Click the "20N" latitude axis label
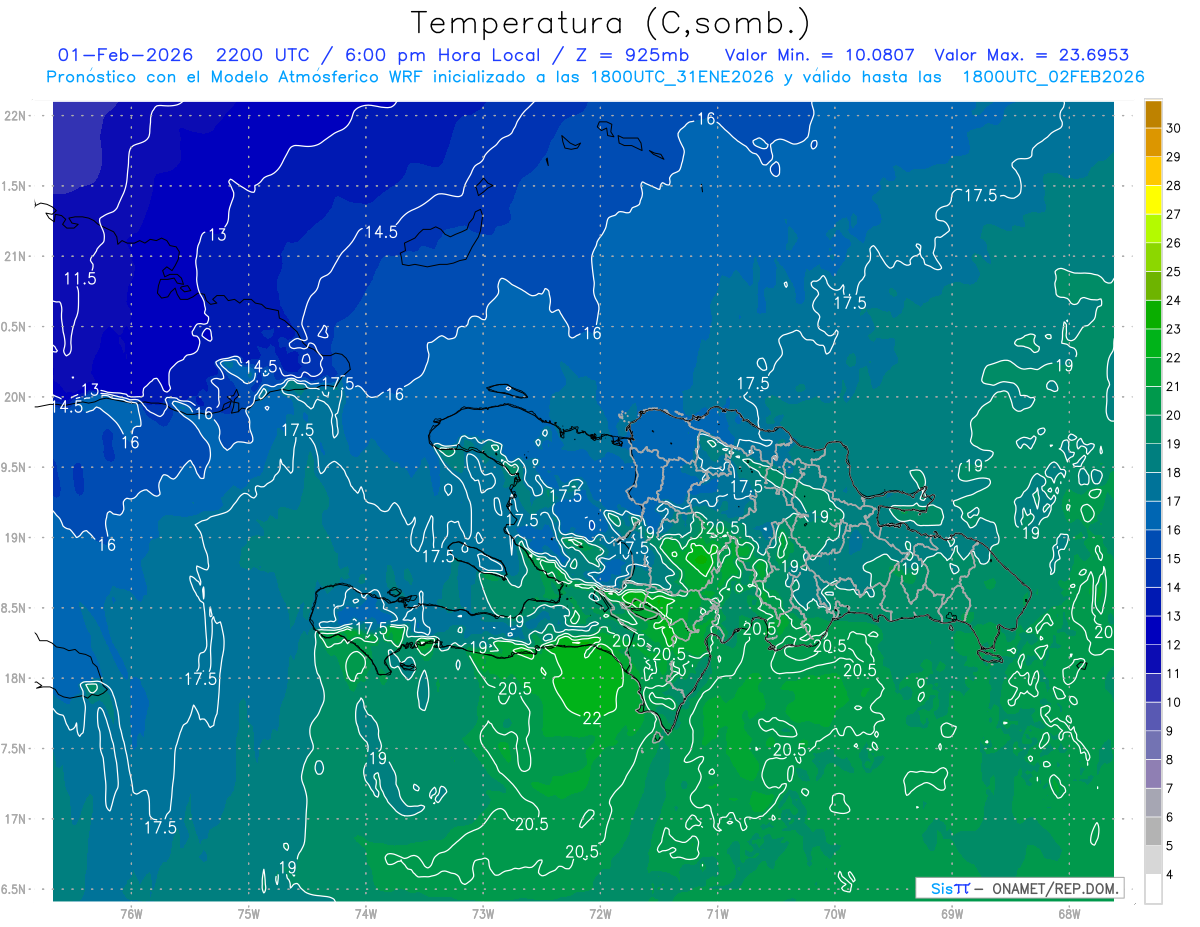Viewport: 1200px width, 927px height. tap(16, 398)
